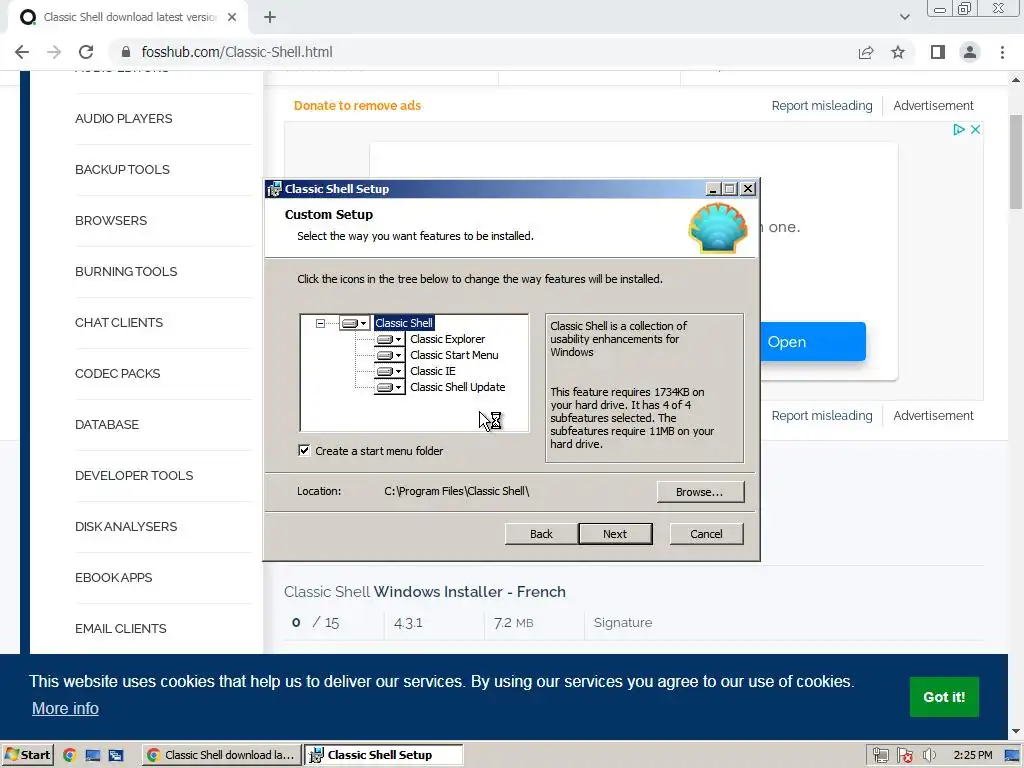1024x768 pixels.
Task: Open the Chrome three-dot menu
Action: pyautogui.click(x=1002, y=52)
